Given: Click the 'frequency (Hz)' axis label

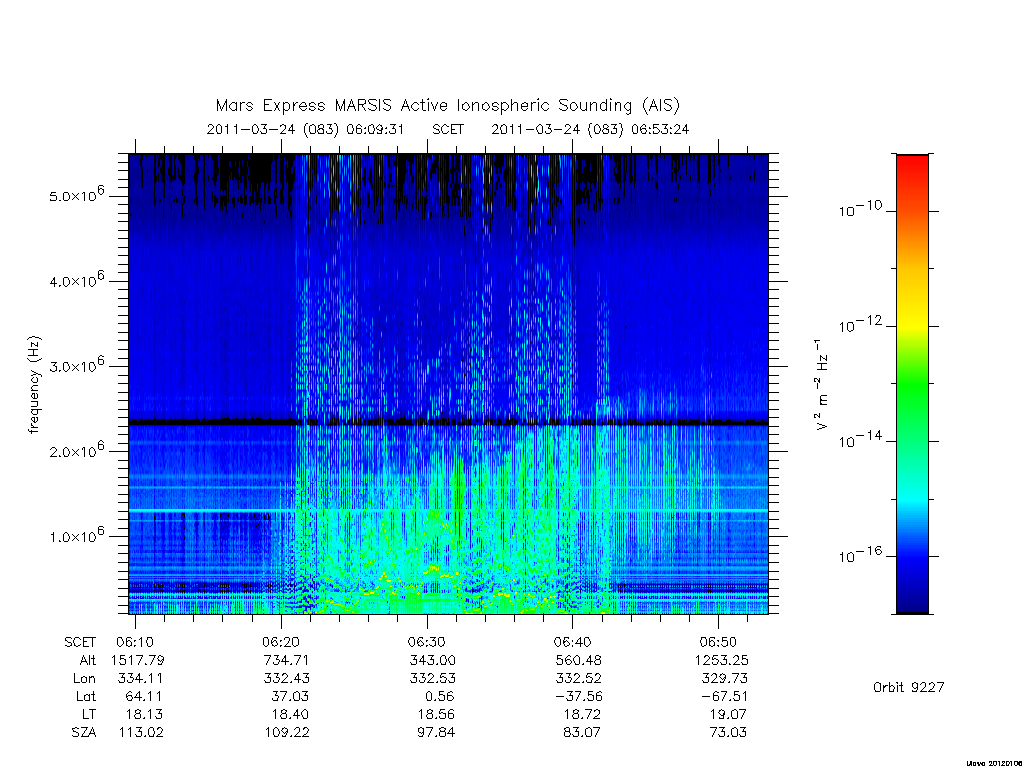Looking at the screenshot, I should tap(35, 385).
